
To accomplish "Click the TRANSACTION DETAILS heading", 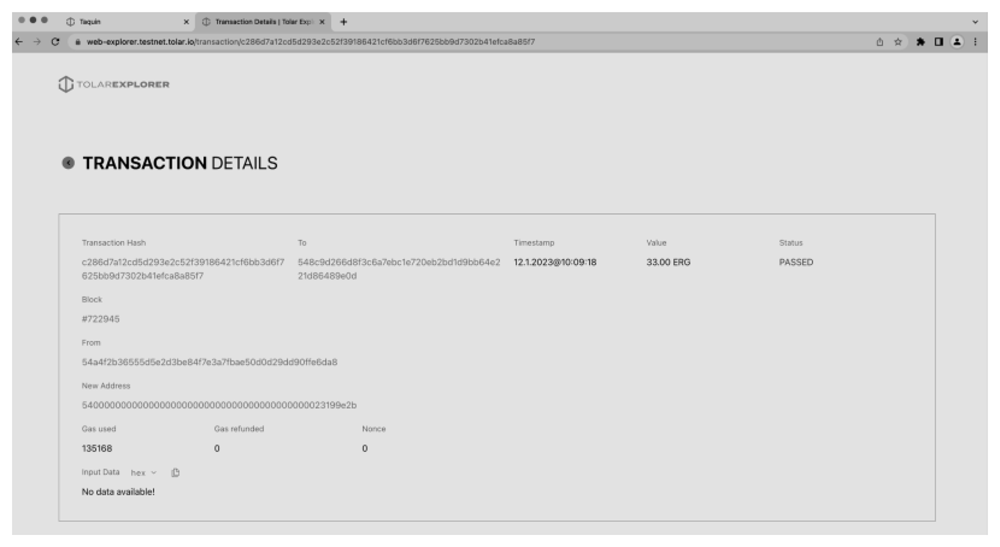I will 180,163.
